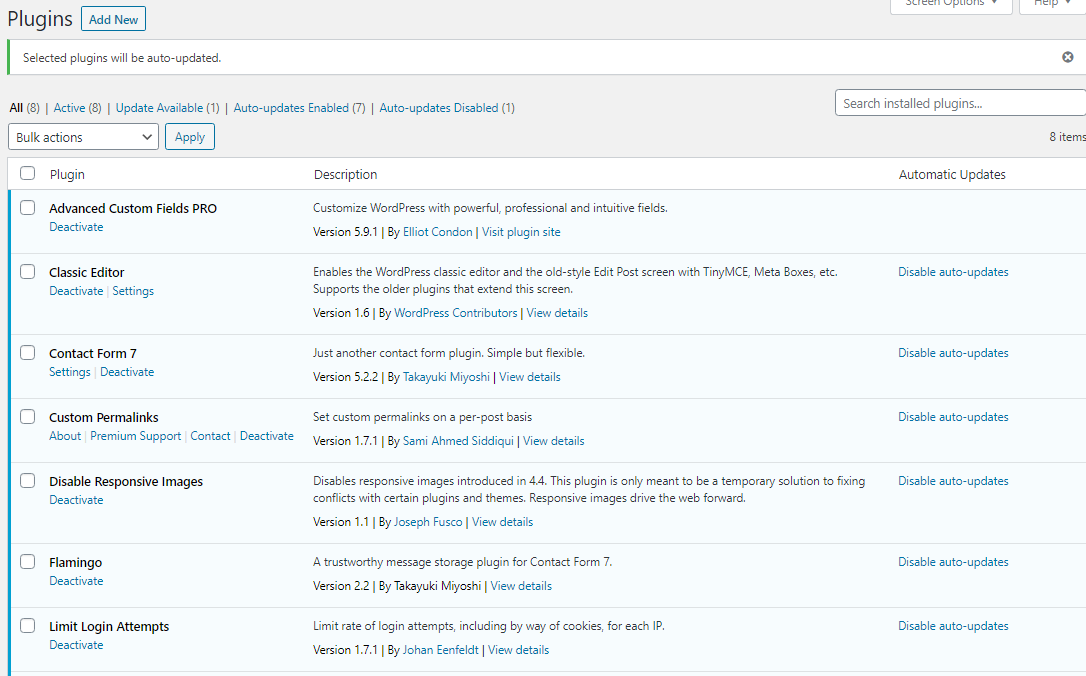Select the Disable Responsive Images checkbox
Image resolution: width=1086 pixels, height=676 pixels.
point(28,481)
